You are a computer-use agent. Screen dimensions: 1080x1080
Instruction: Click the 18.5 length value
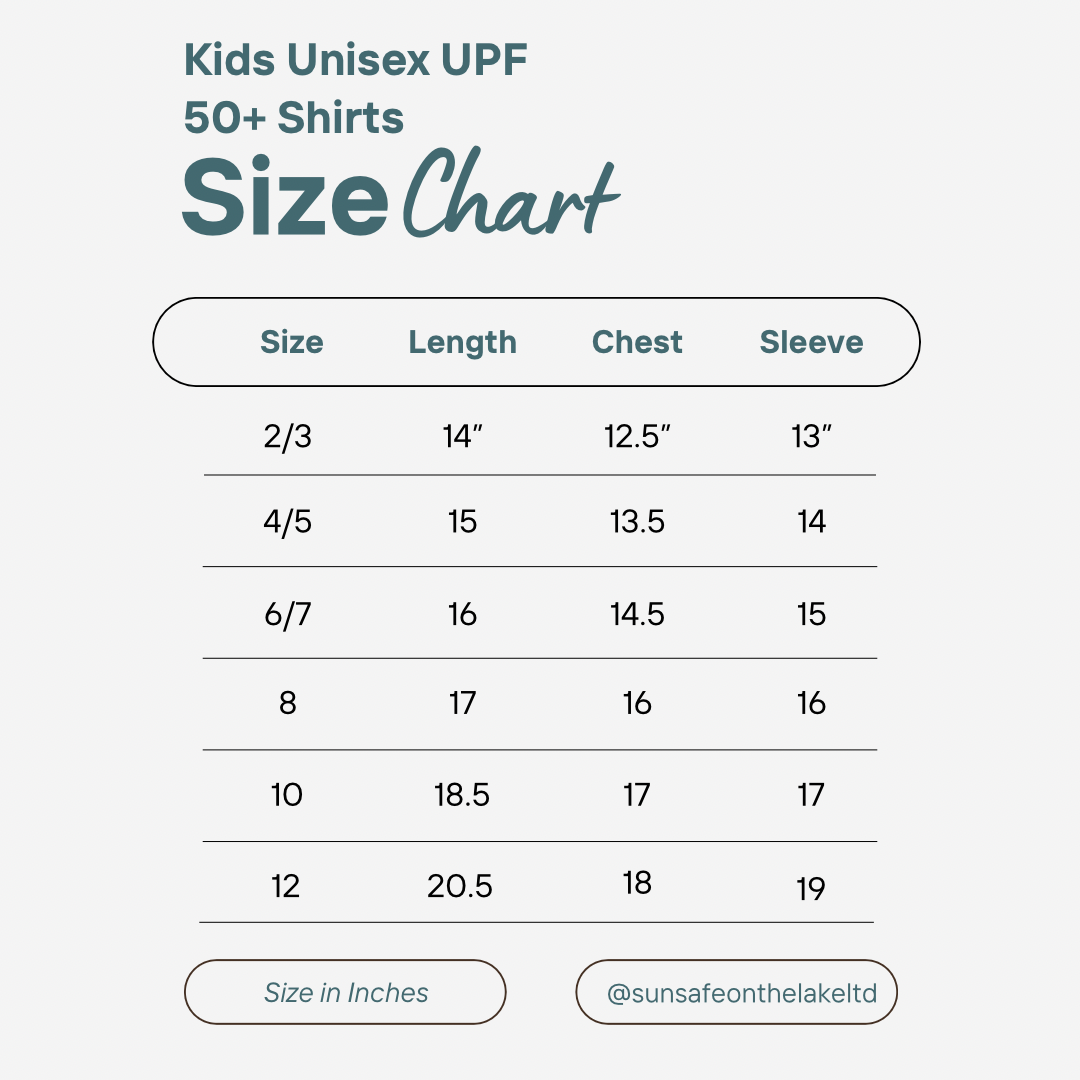pos(462,795)
